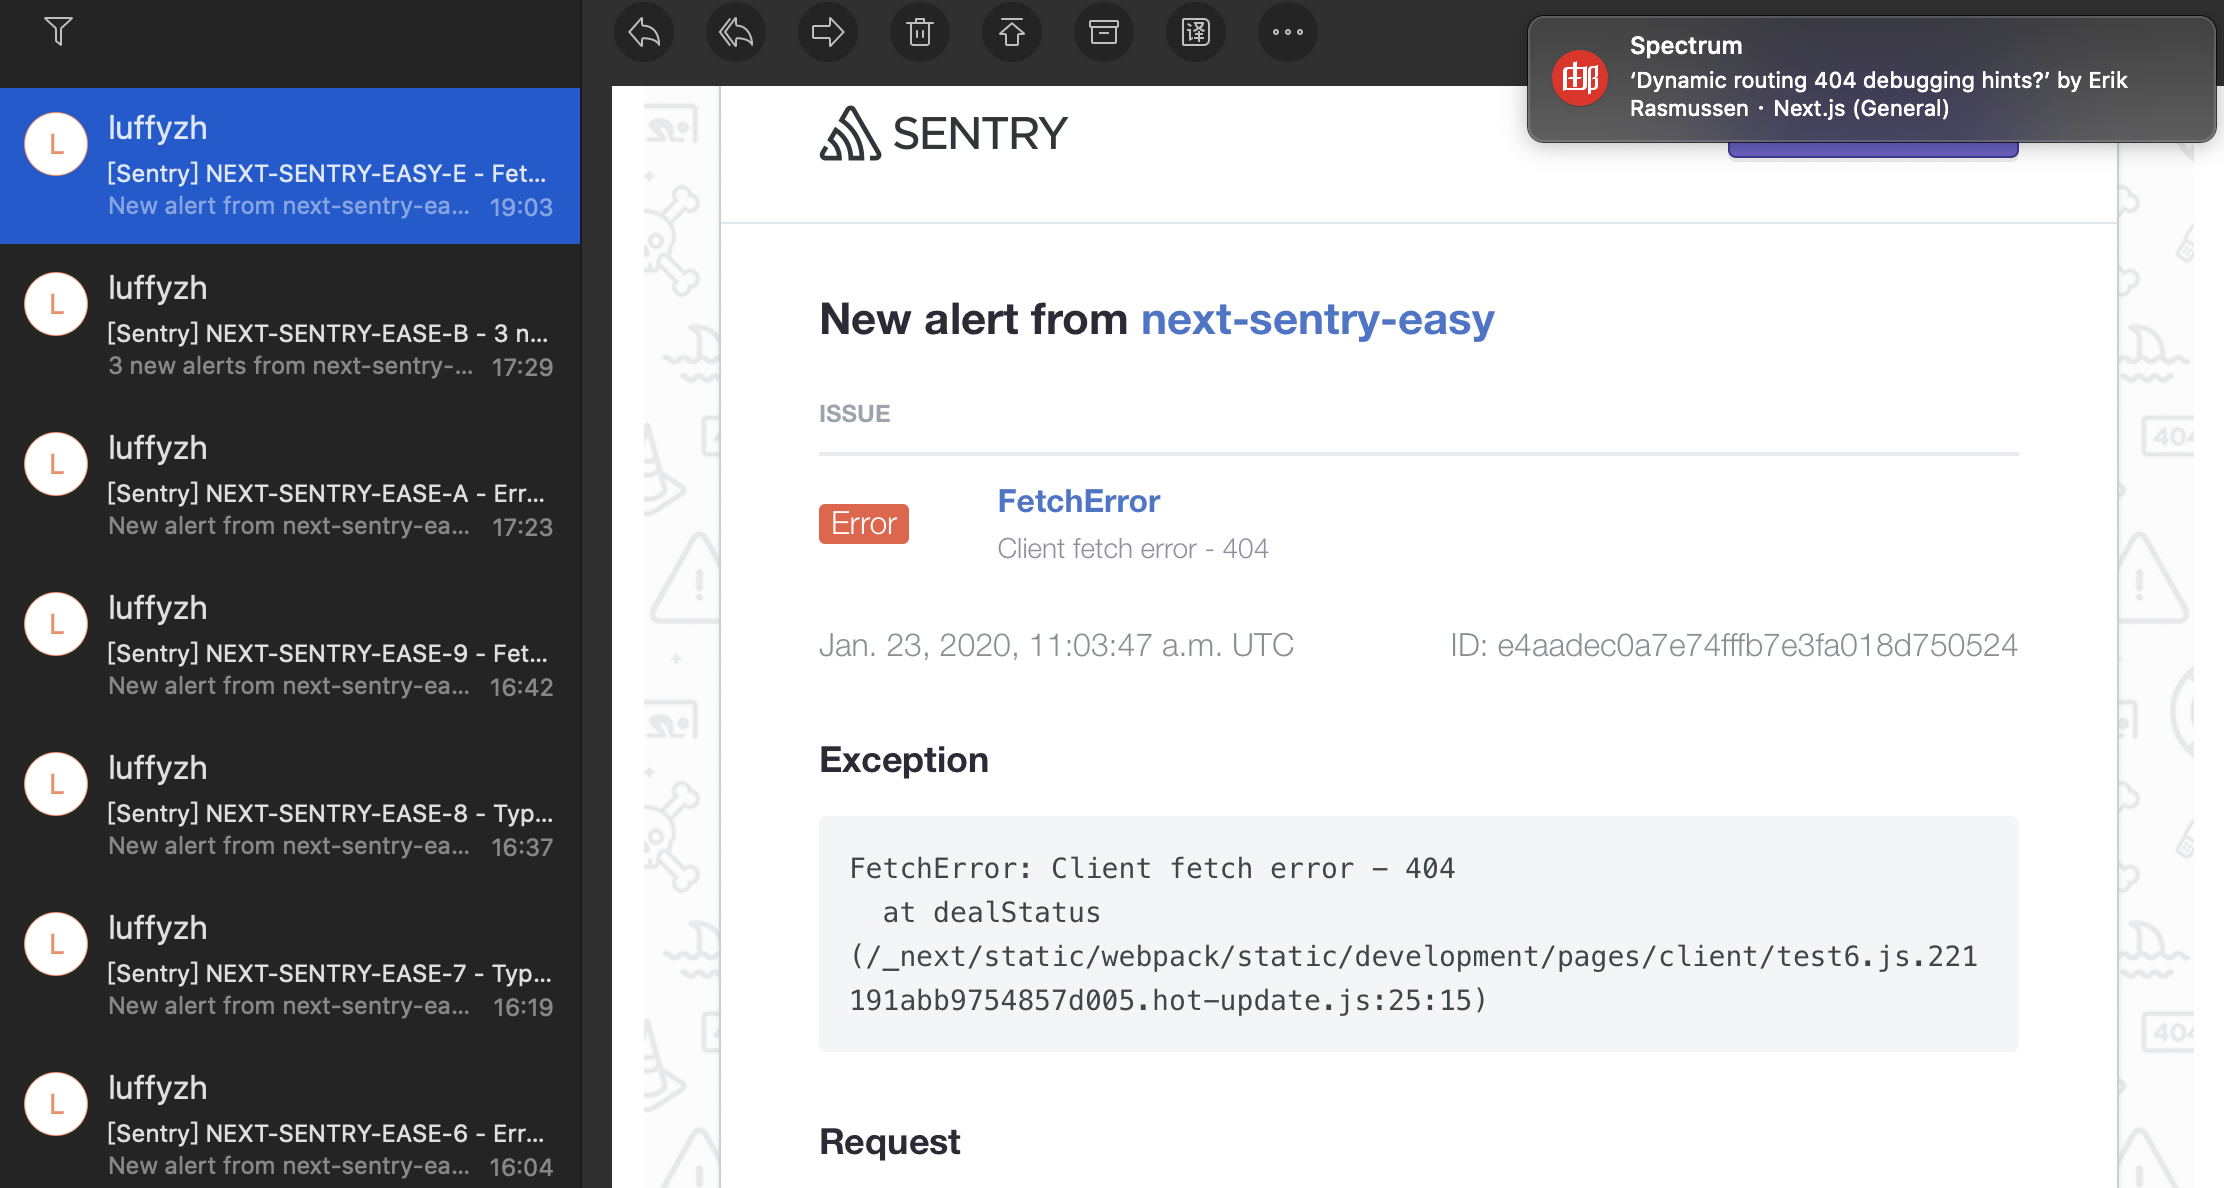Click the Sentry logo in email header
This screenshot has width=2224, height=1188.
tap(943, 134)
